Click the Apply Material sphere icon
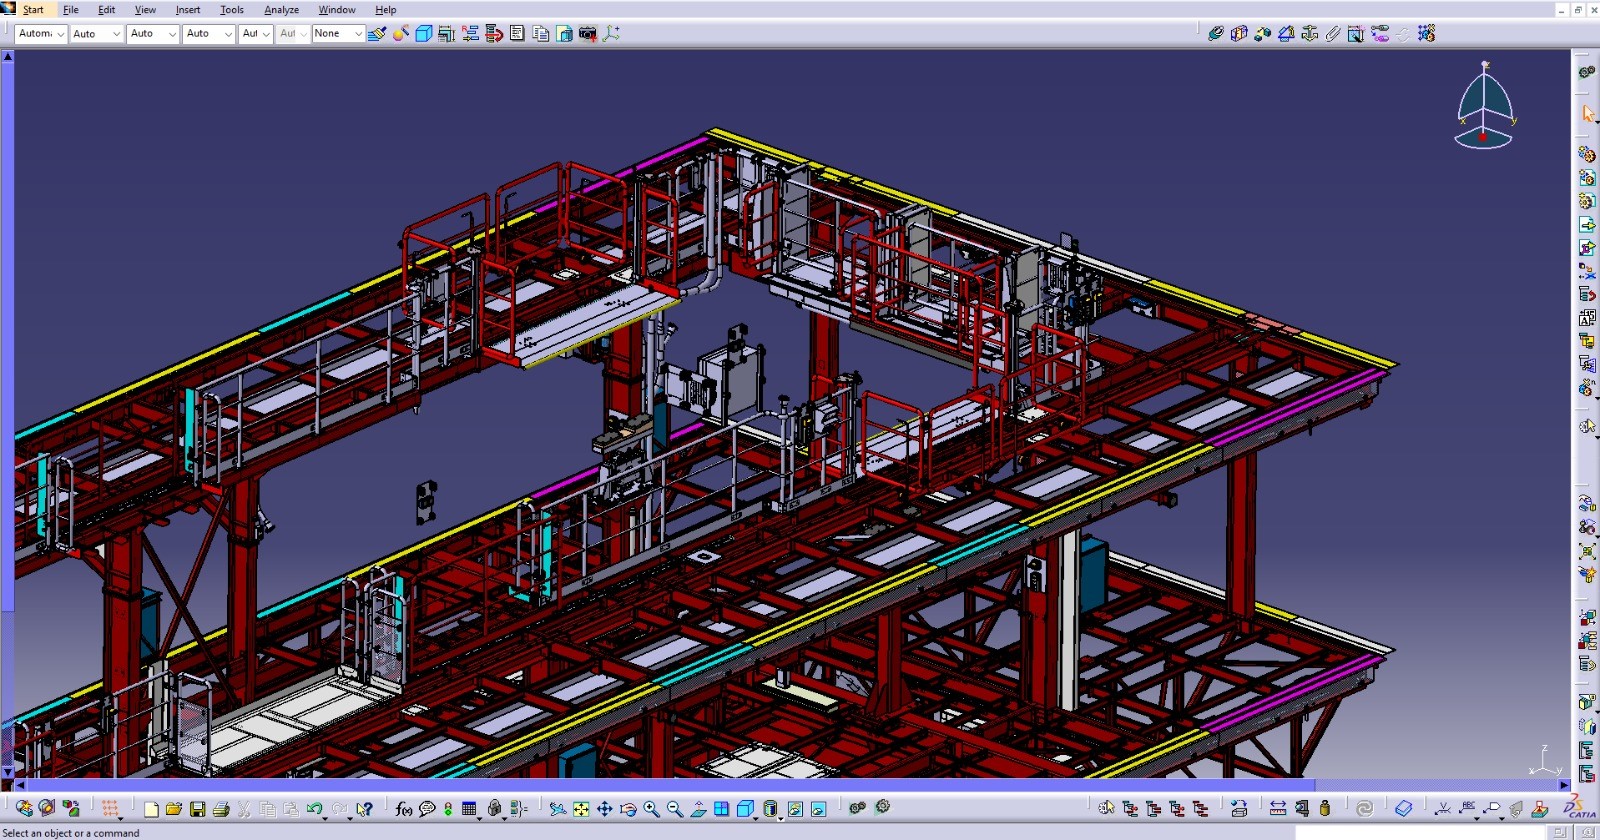Image resolution: width=1600 pixels, height=840 pixels. click(400, 34)
